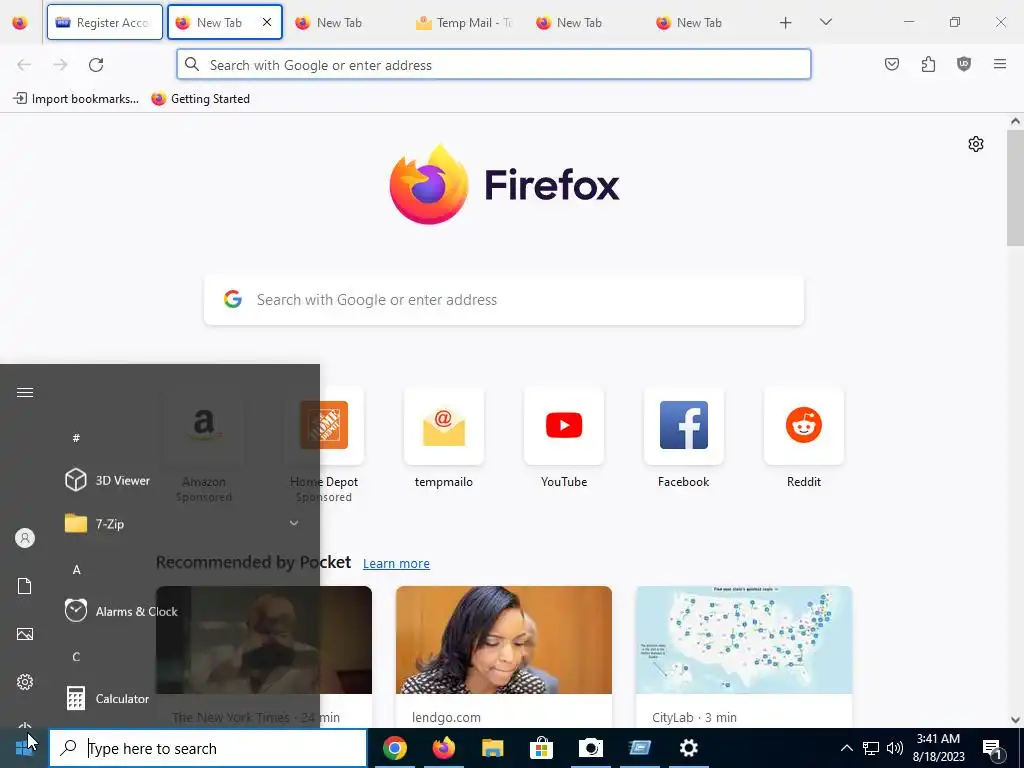This screenshot has height=768, width=1024.
Task: Expand the 7-Zip folder in Start
Action: 182,524
